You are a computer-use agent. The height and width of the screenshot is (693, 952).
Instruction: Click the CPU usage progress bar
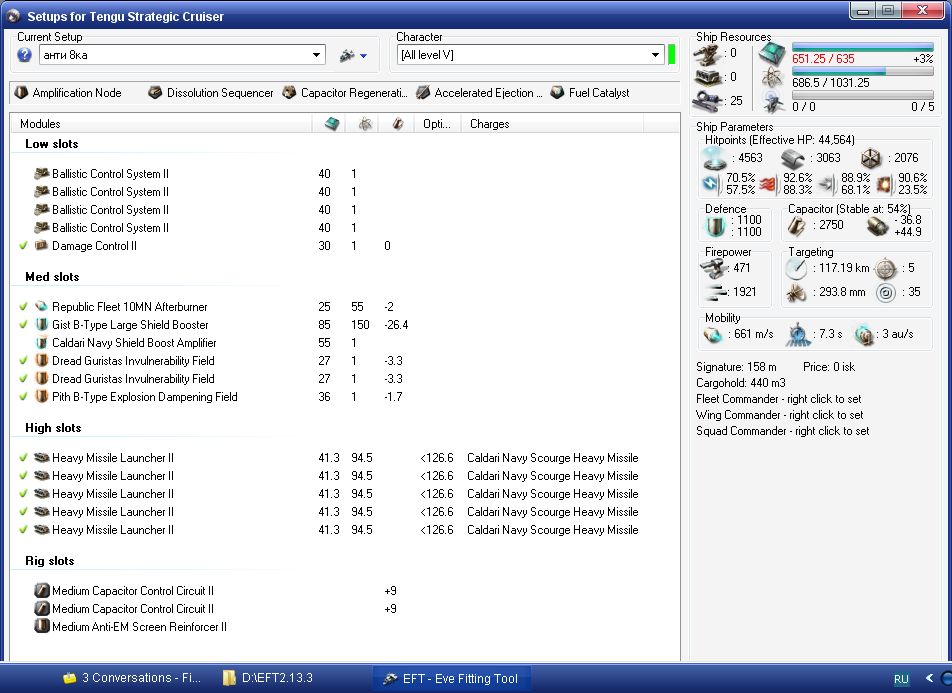tap(862, 47)
